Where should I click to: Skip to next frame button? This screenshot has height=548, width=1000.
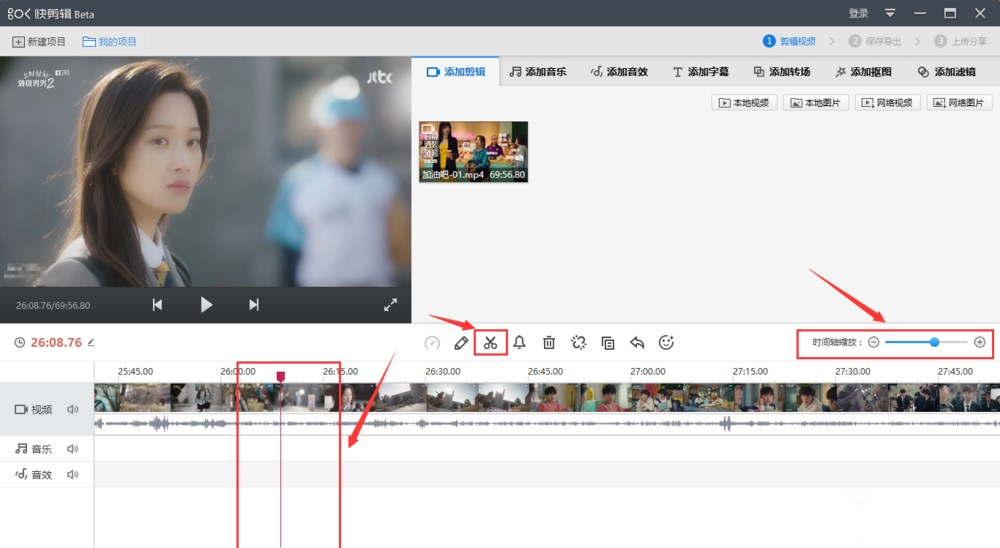[254, 305]
